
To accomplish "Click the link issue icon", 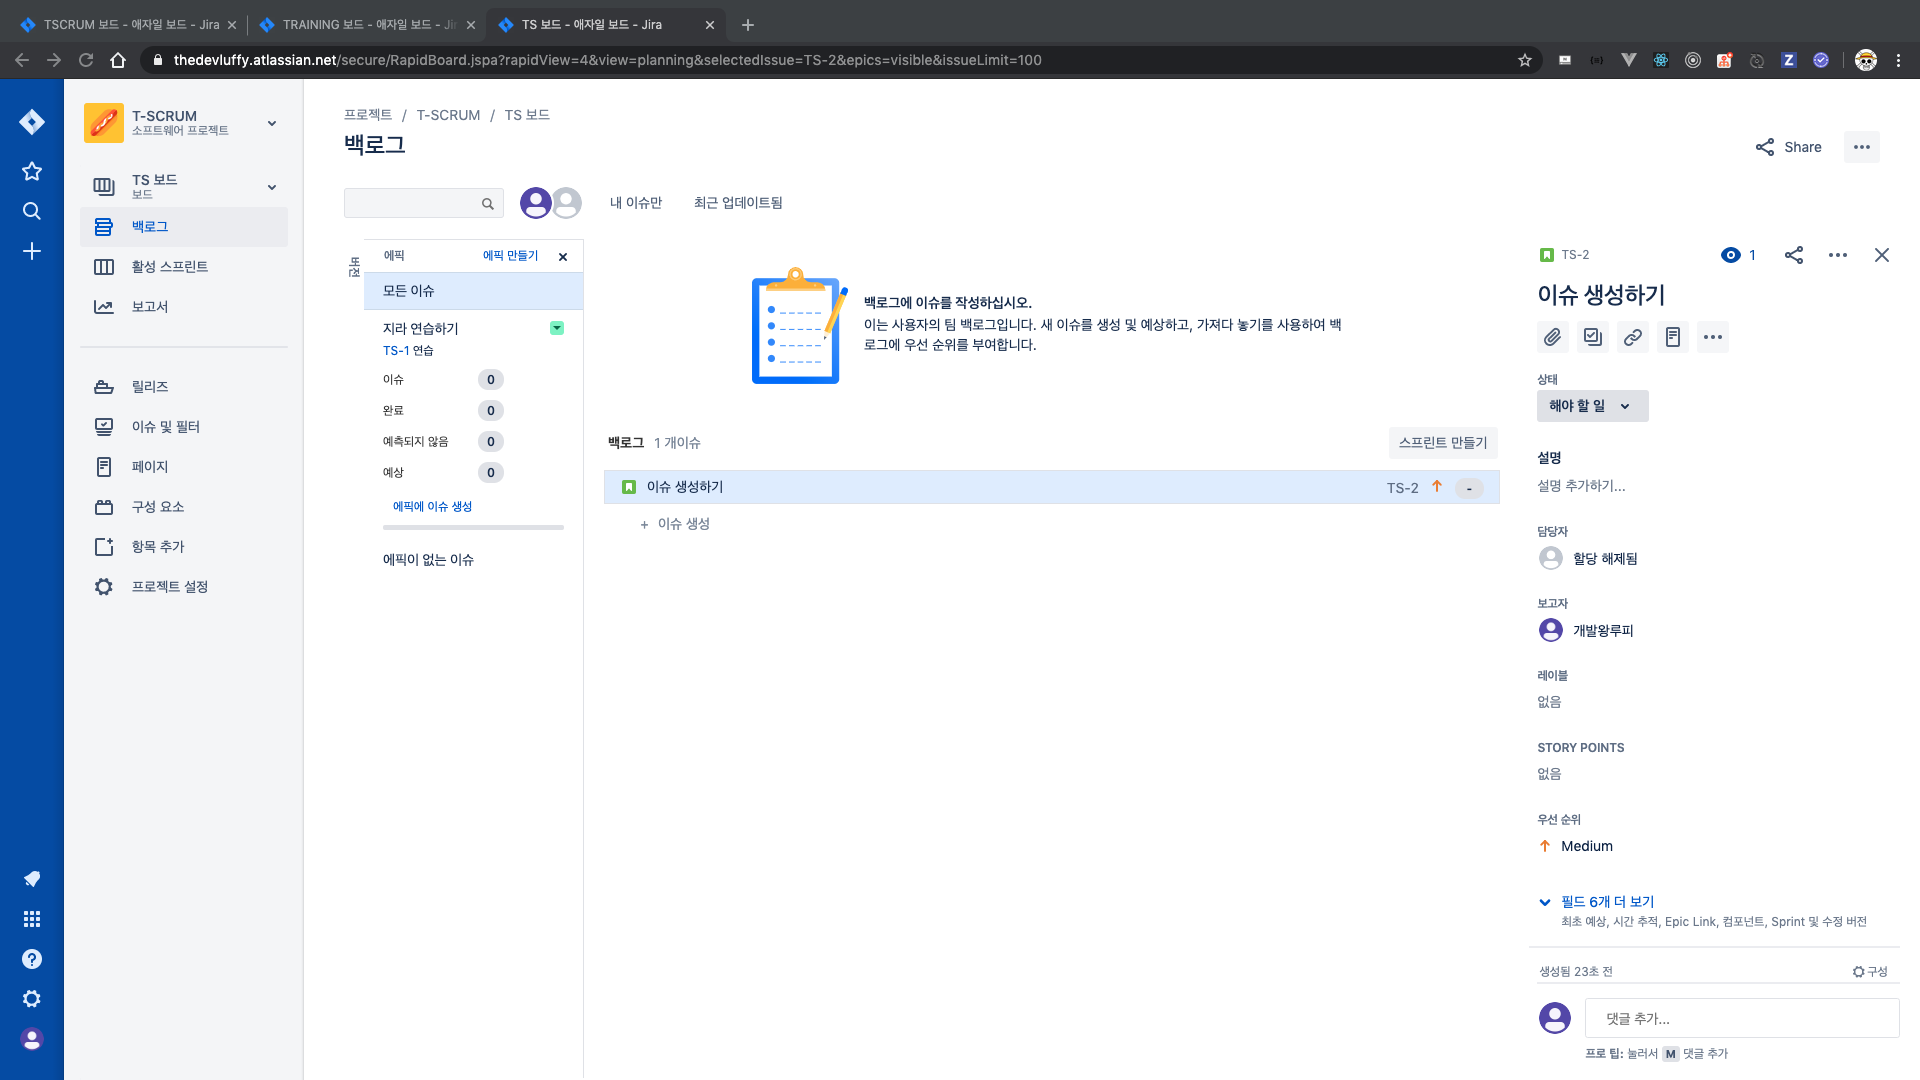I will [1632, 337].
